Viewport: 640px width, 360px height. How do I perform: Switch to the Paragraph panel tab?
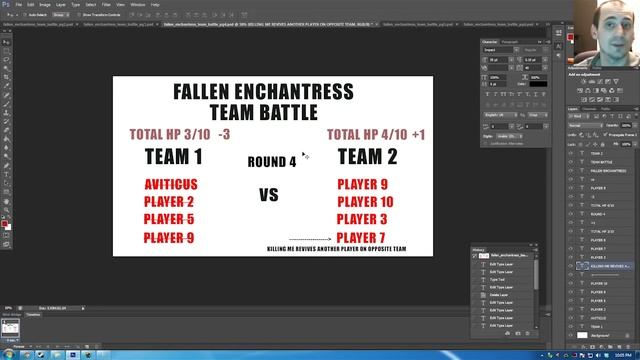[509, 42]
